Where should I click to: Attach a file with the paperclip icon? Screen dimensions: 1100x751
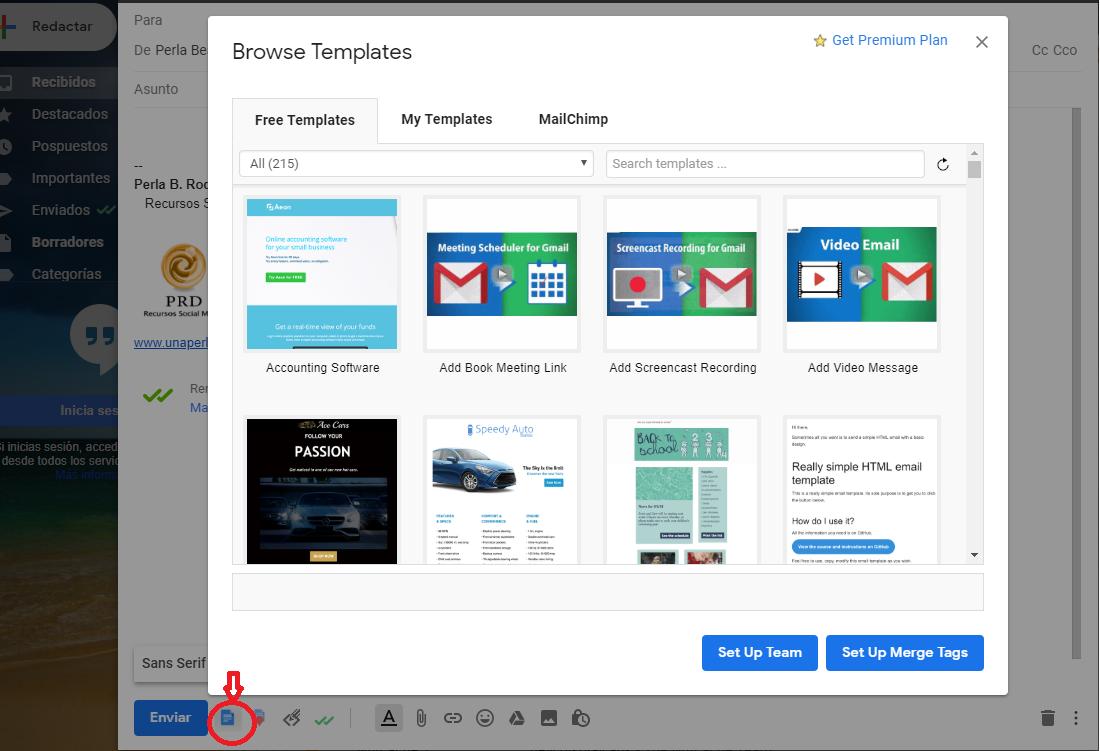420,717
